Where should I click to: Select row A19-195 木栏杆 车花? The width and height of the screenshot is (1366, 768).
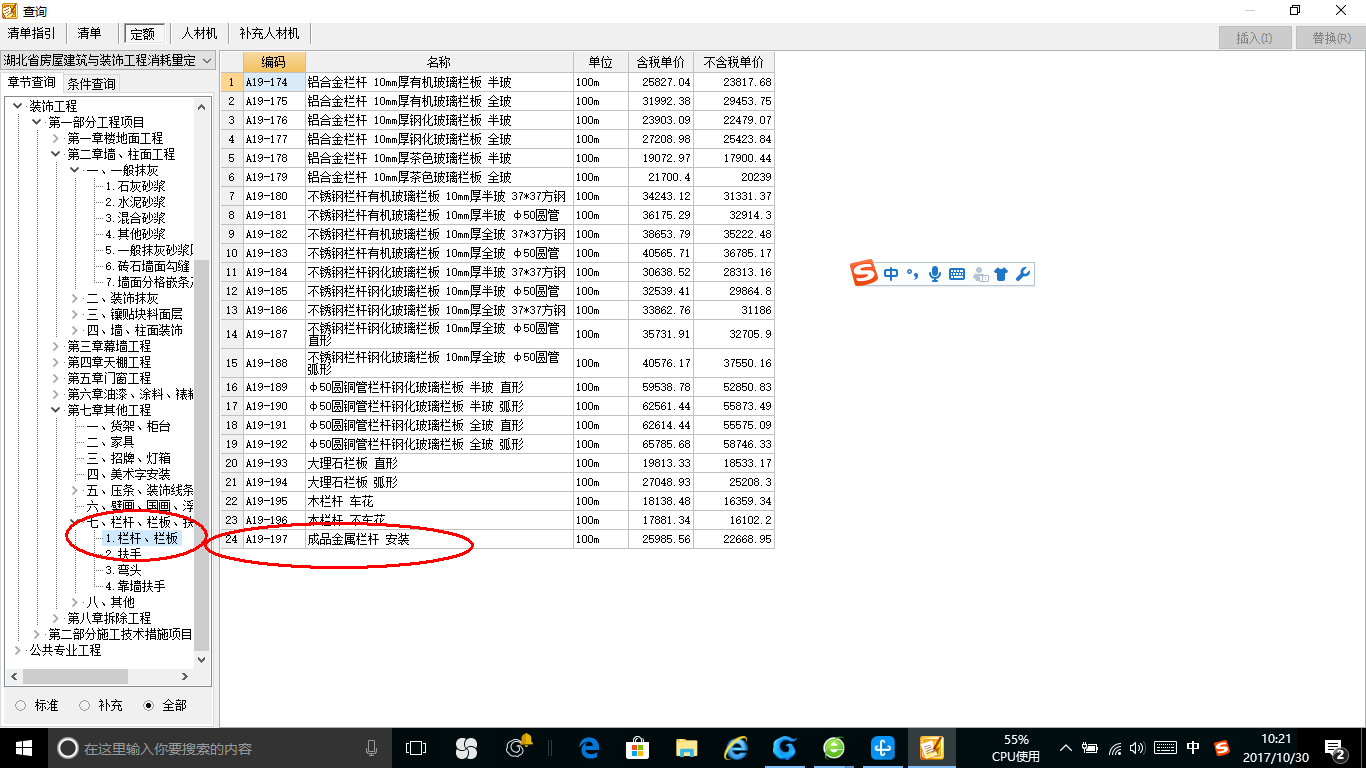497,501
